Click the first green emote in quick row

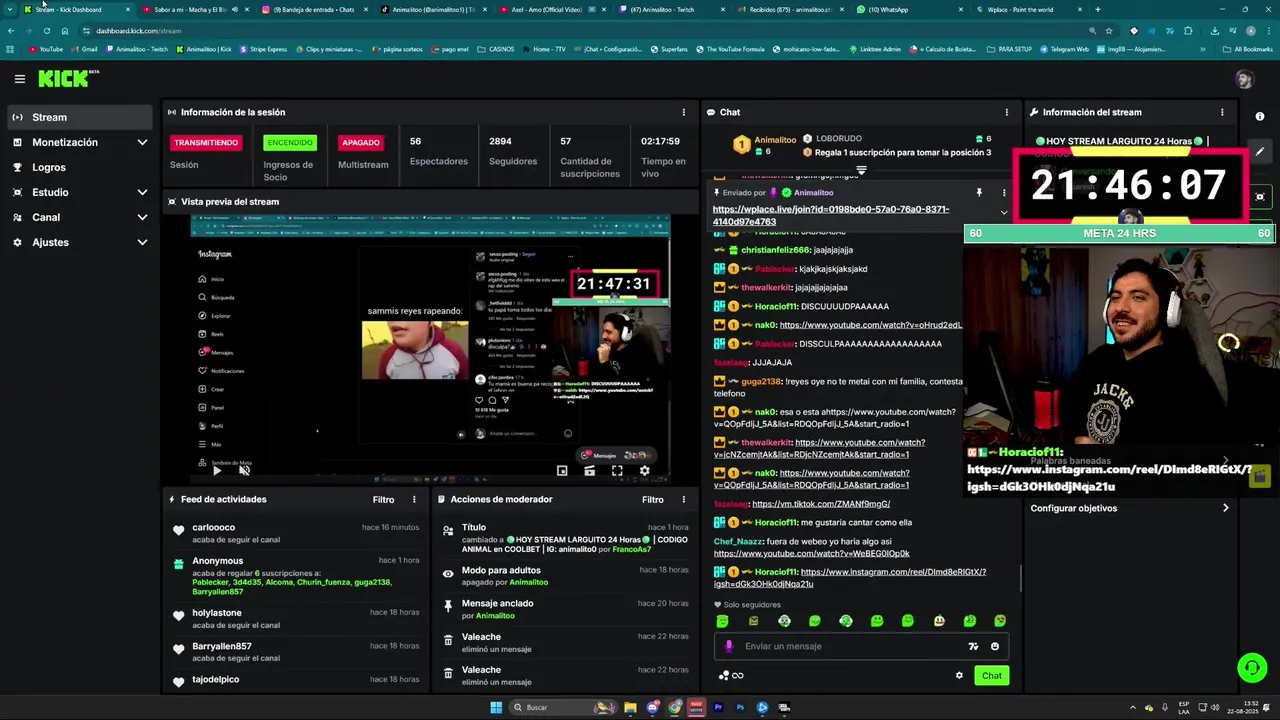722,621
